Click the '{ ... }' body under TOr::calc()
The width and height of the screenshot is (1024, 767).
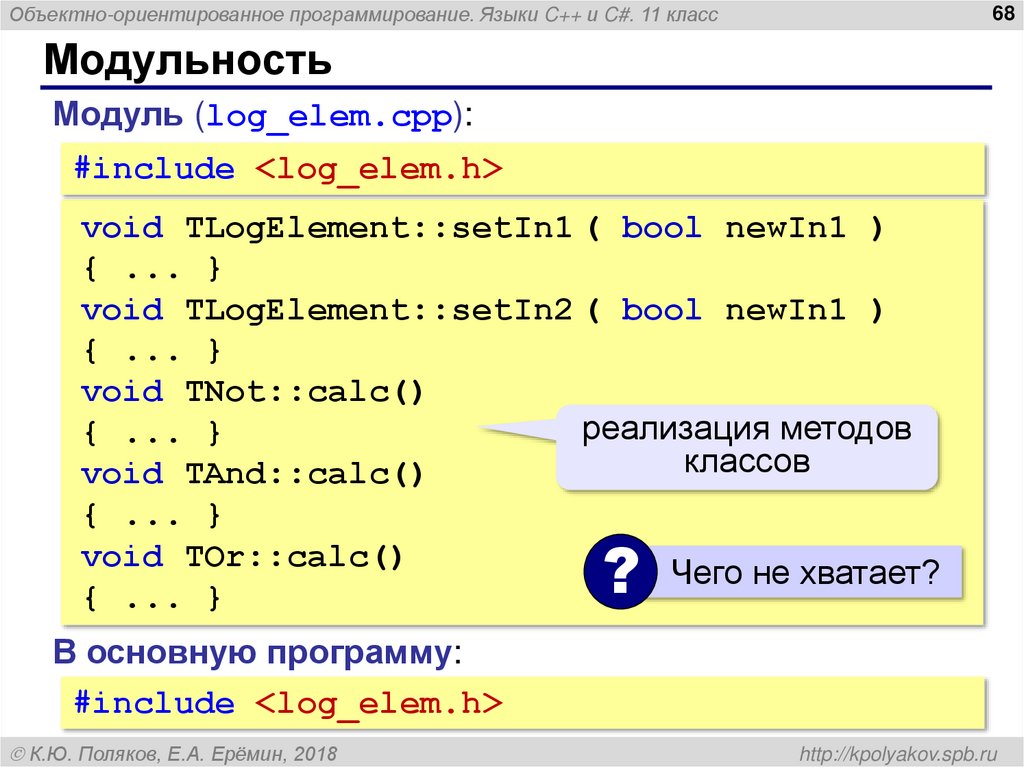[x=152, y=598]
